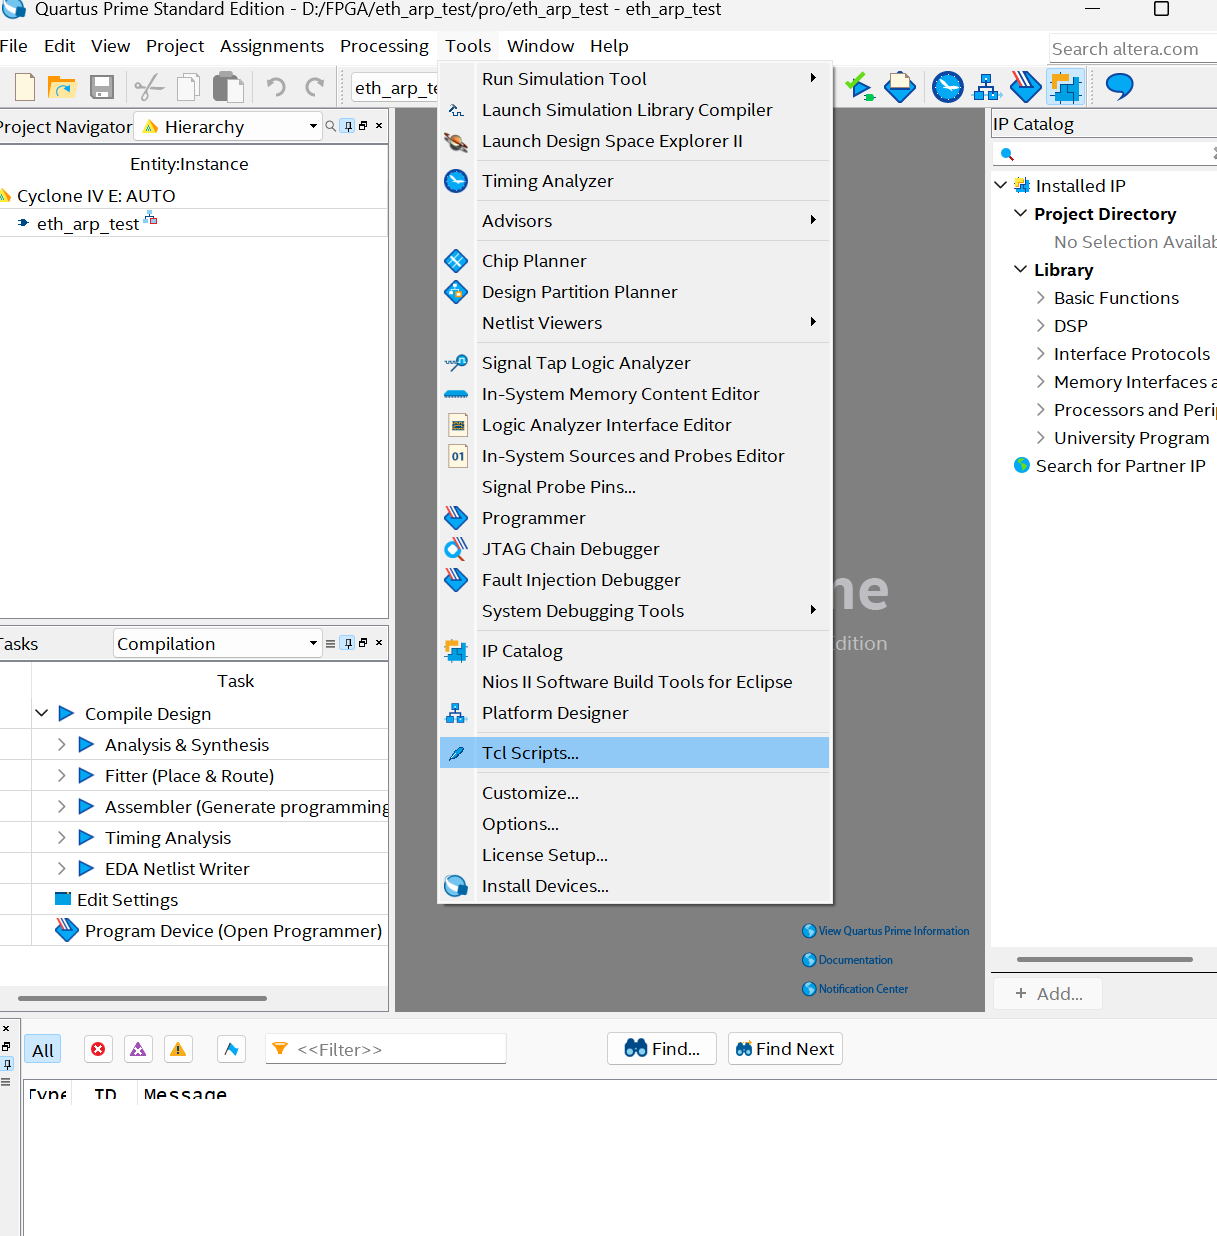This screenshot has width=1217, height=1236.
Task: Click the Add... button in IP Catalog
Action: tap(1048, 993)
